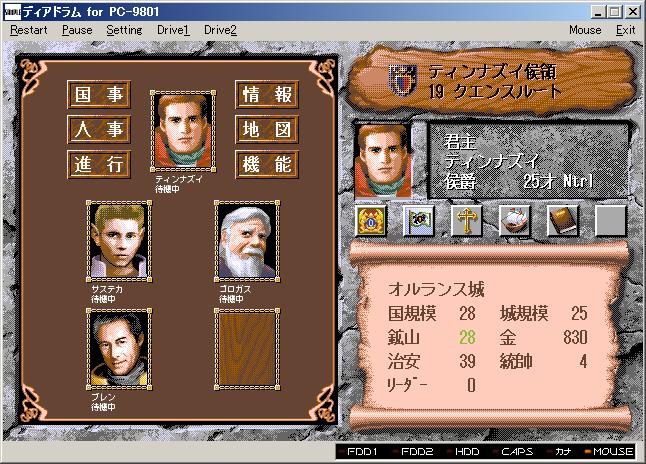Viewport: 646px width, 464px height.
Task: Click the 統帥 value 4
Action: coord(583,361)
